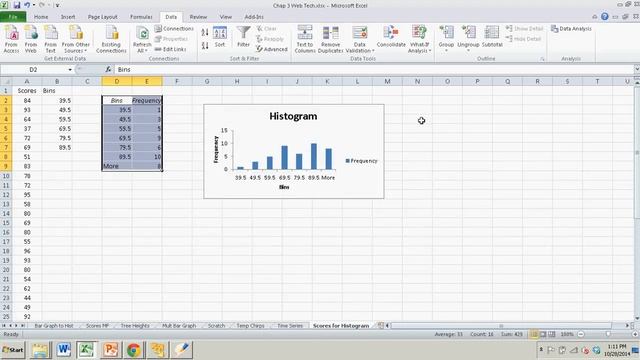This screenshot has width=640, height=360.
Task: Switch to View ribbon tab
Action: tap(225, 17)
